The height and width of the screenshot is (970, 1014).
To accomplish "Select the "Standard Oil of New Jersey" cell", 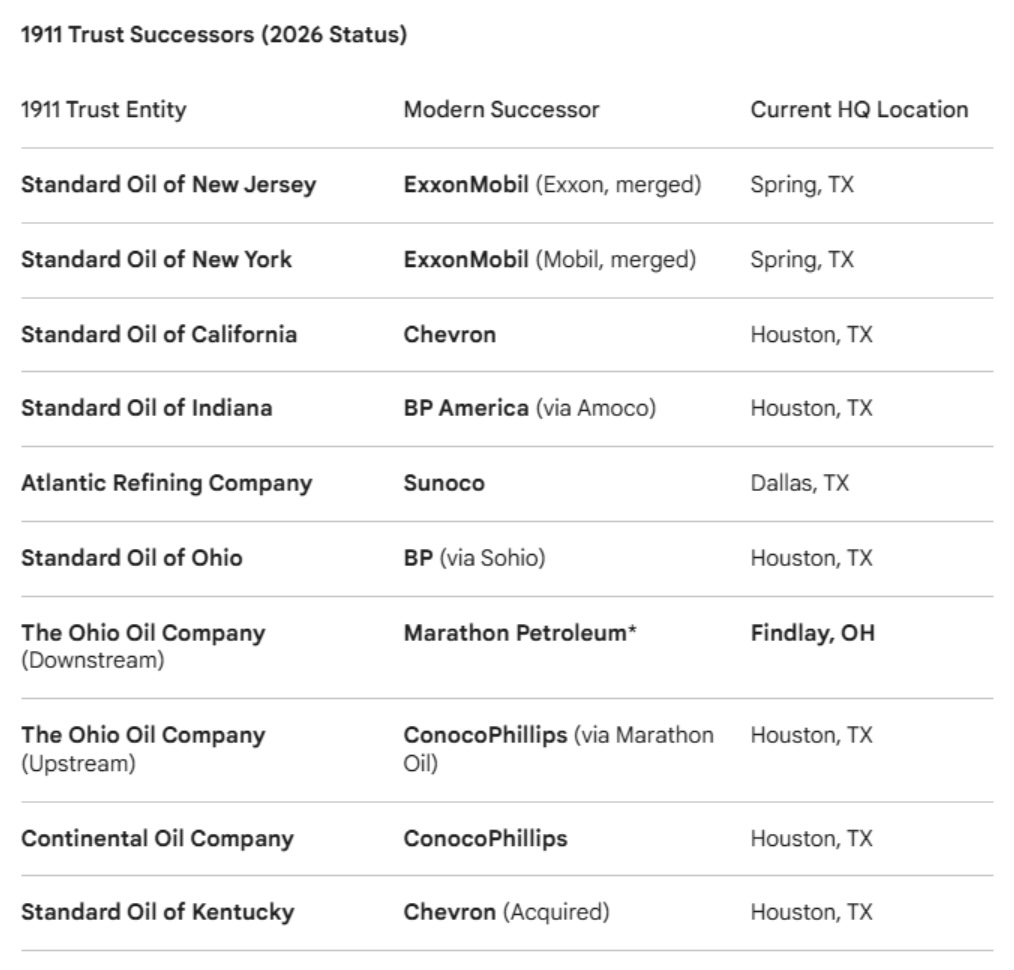I will point(168,185).
